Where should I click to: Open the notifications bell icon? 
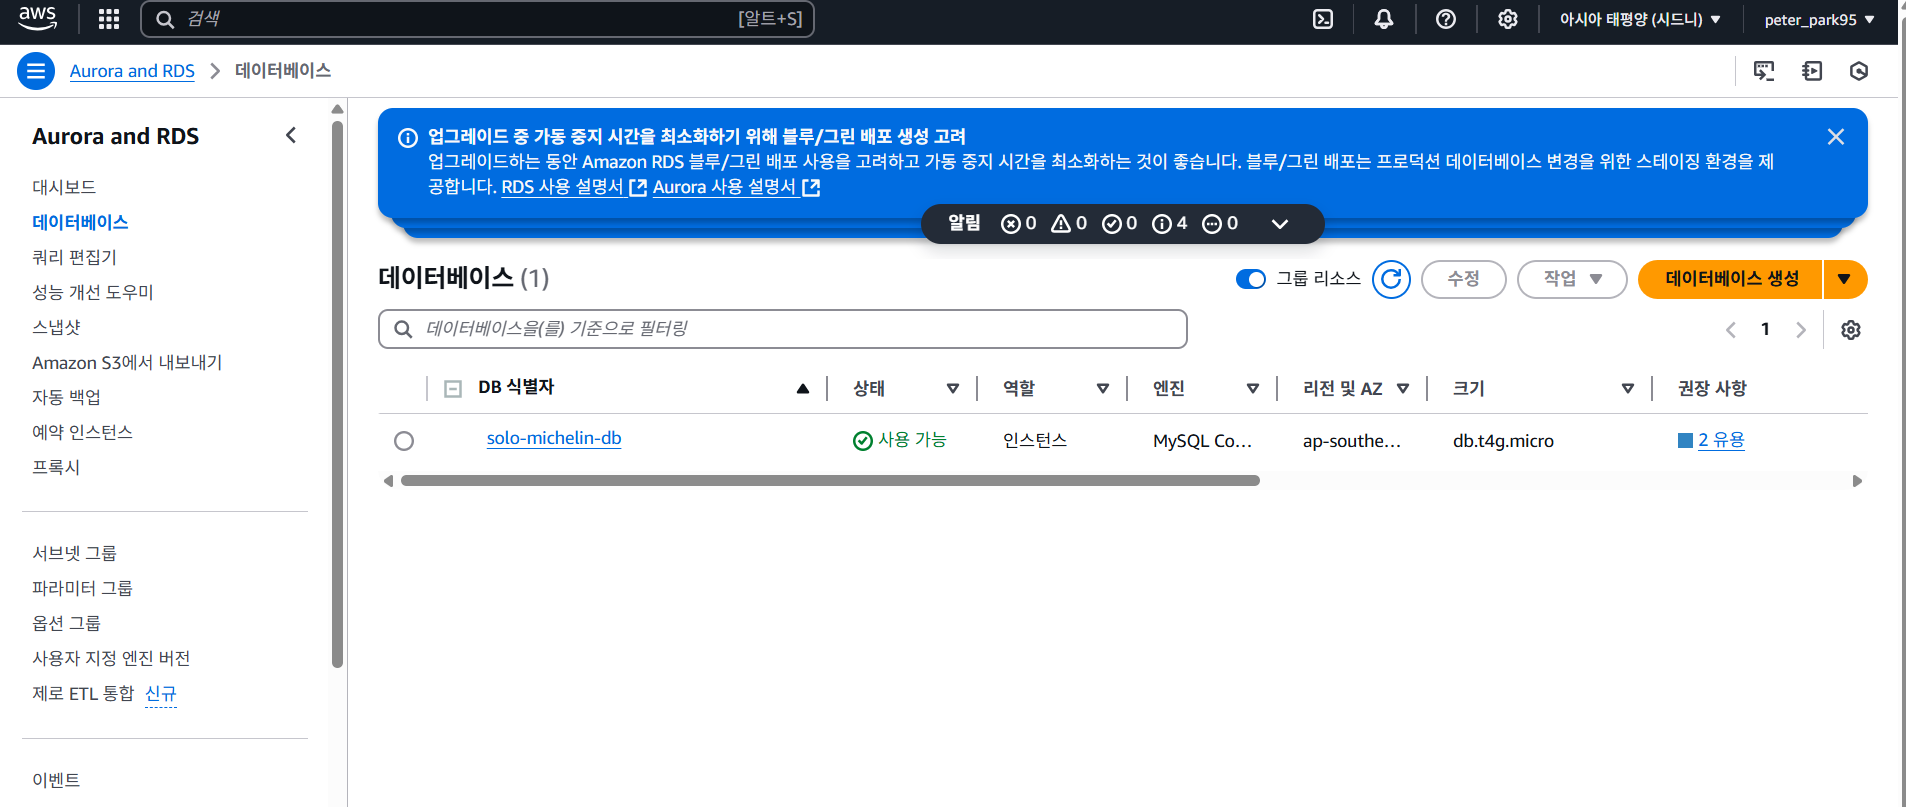(1384, 19)
